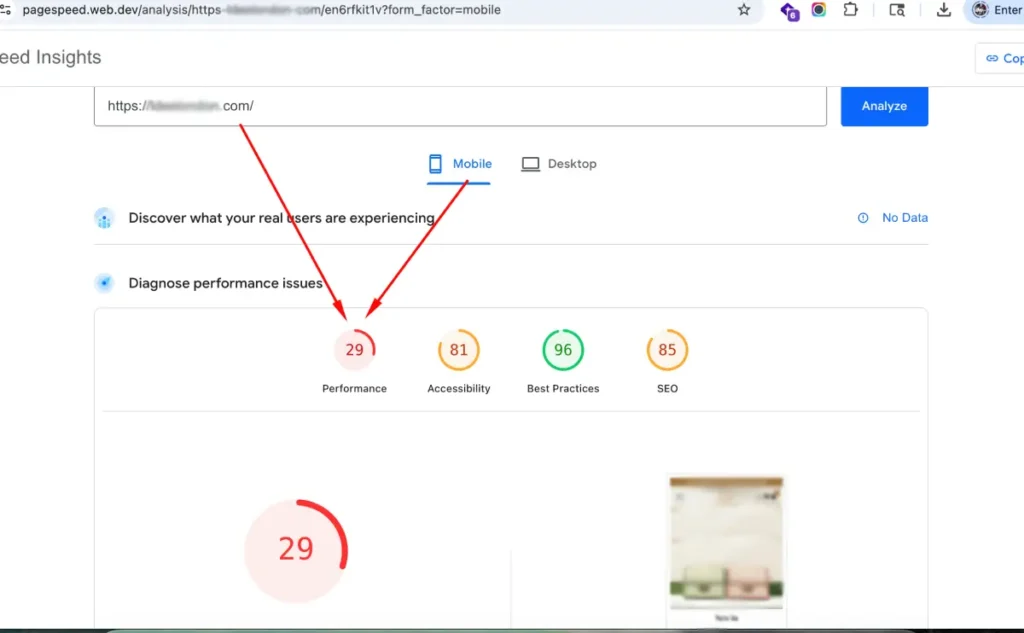1024x633 pixels.
Task: Click the No Data info icon
Action: point(863,218)
